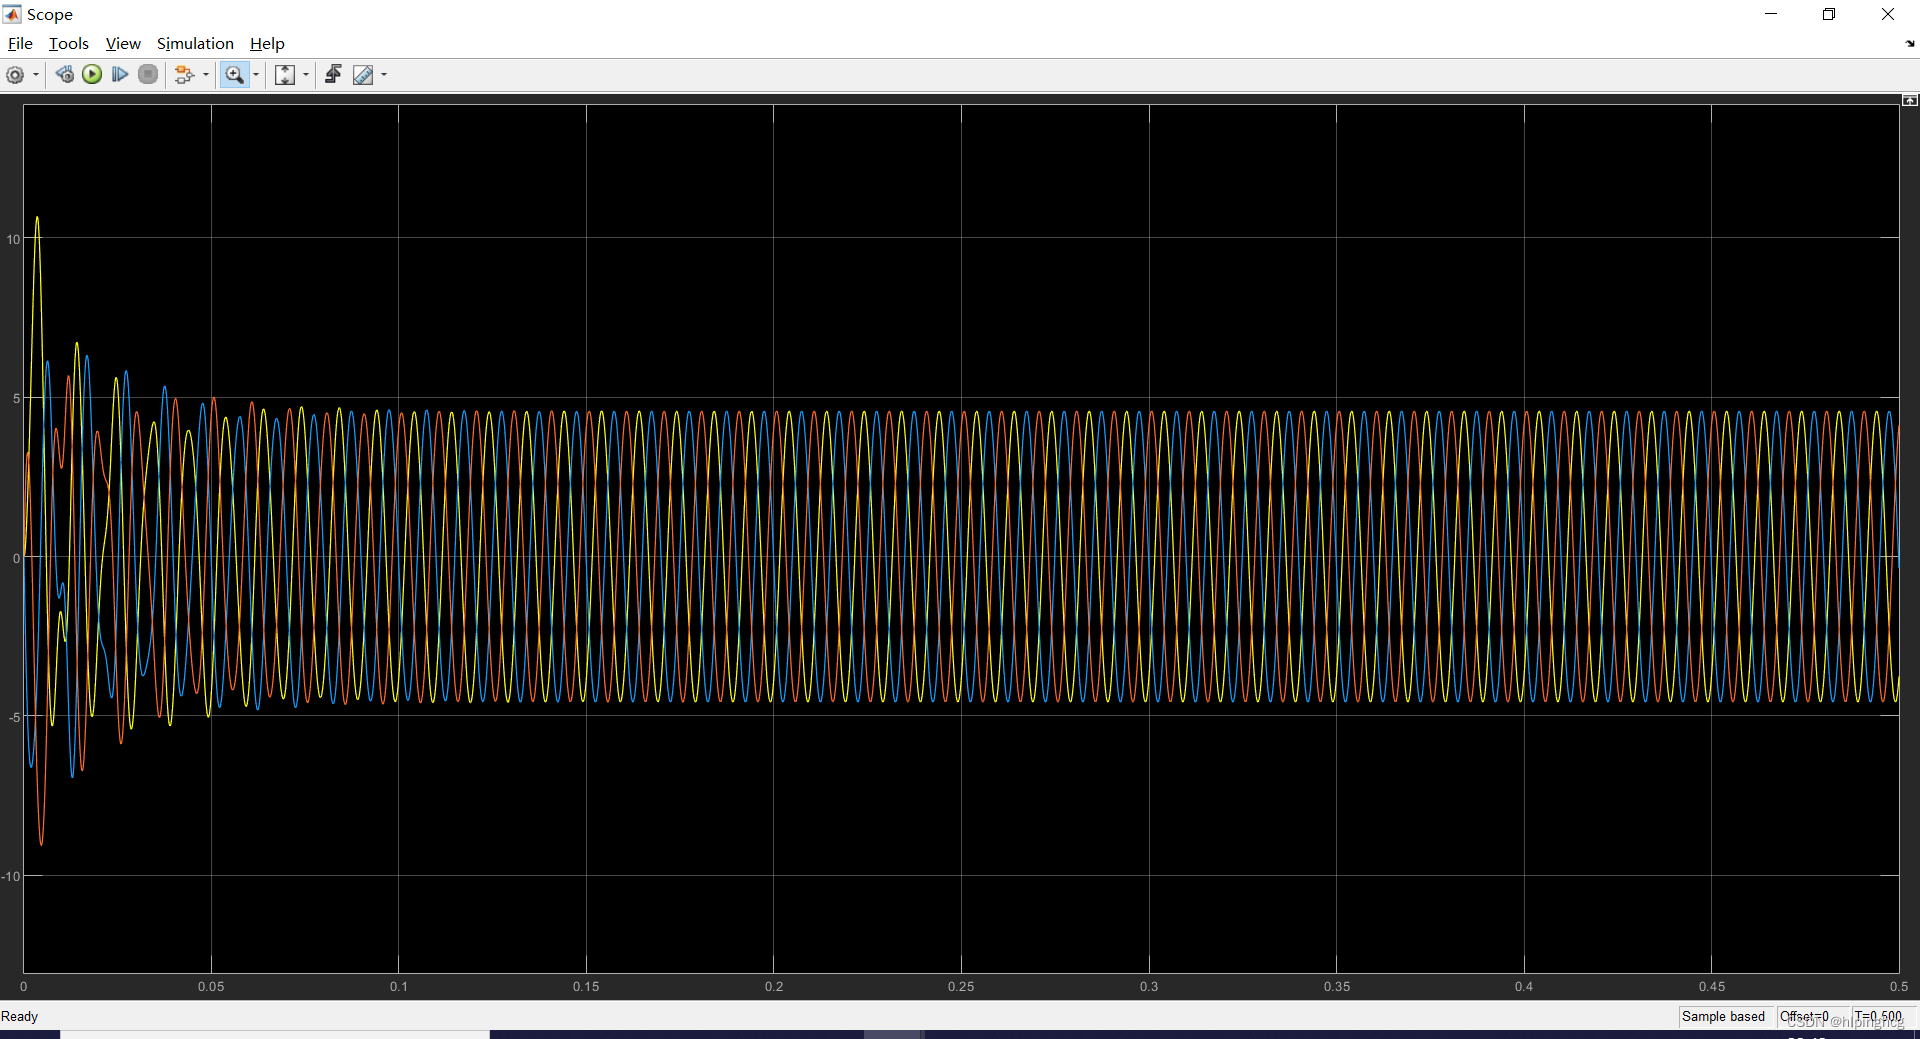The width and height of the screenshot is (1920, 1039).
Task: Click the yellow signal's initial peak above 10
Action: tap(37, 218)
